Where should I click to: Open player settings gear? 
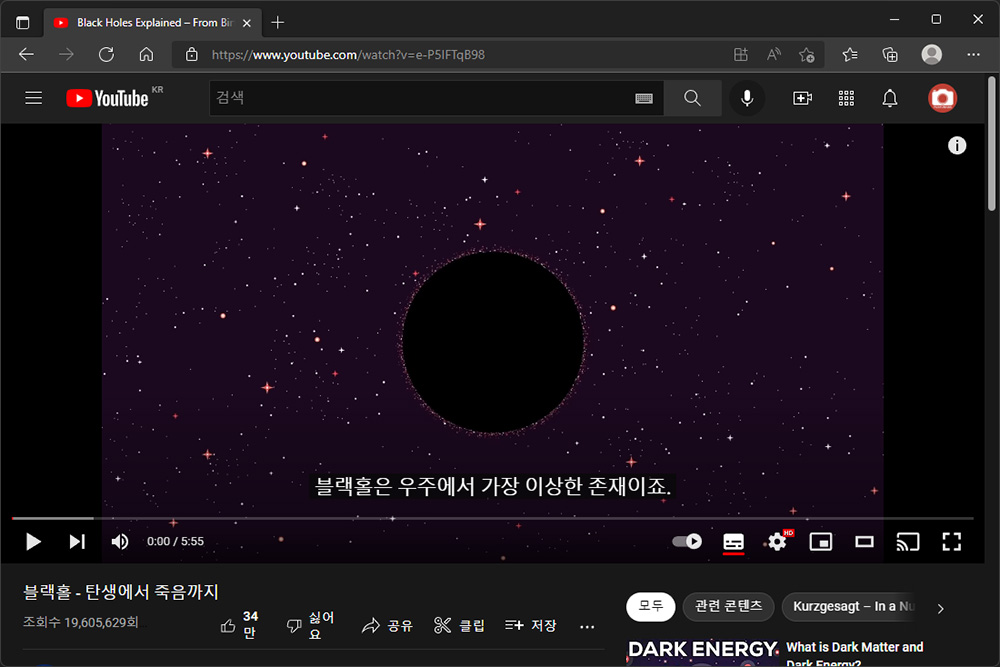click(777, 542)
